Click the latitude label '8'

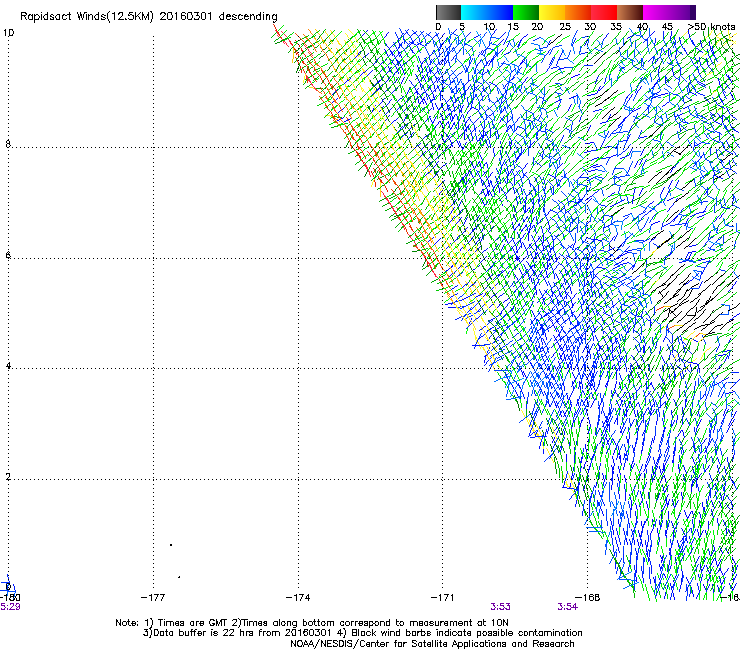point(8,144)
